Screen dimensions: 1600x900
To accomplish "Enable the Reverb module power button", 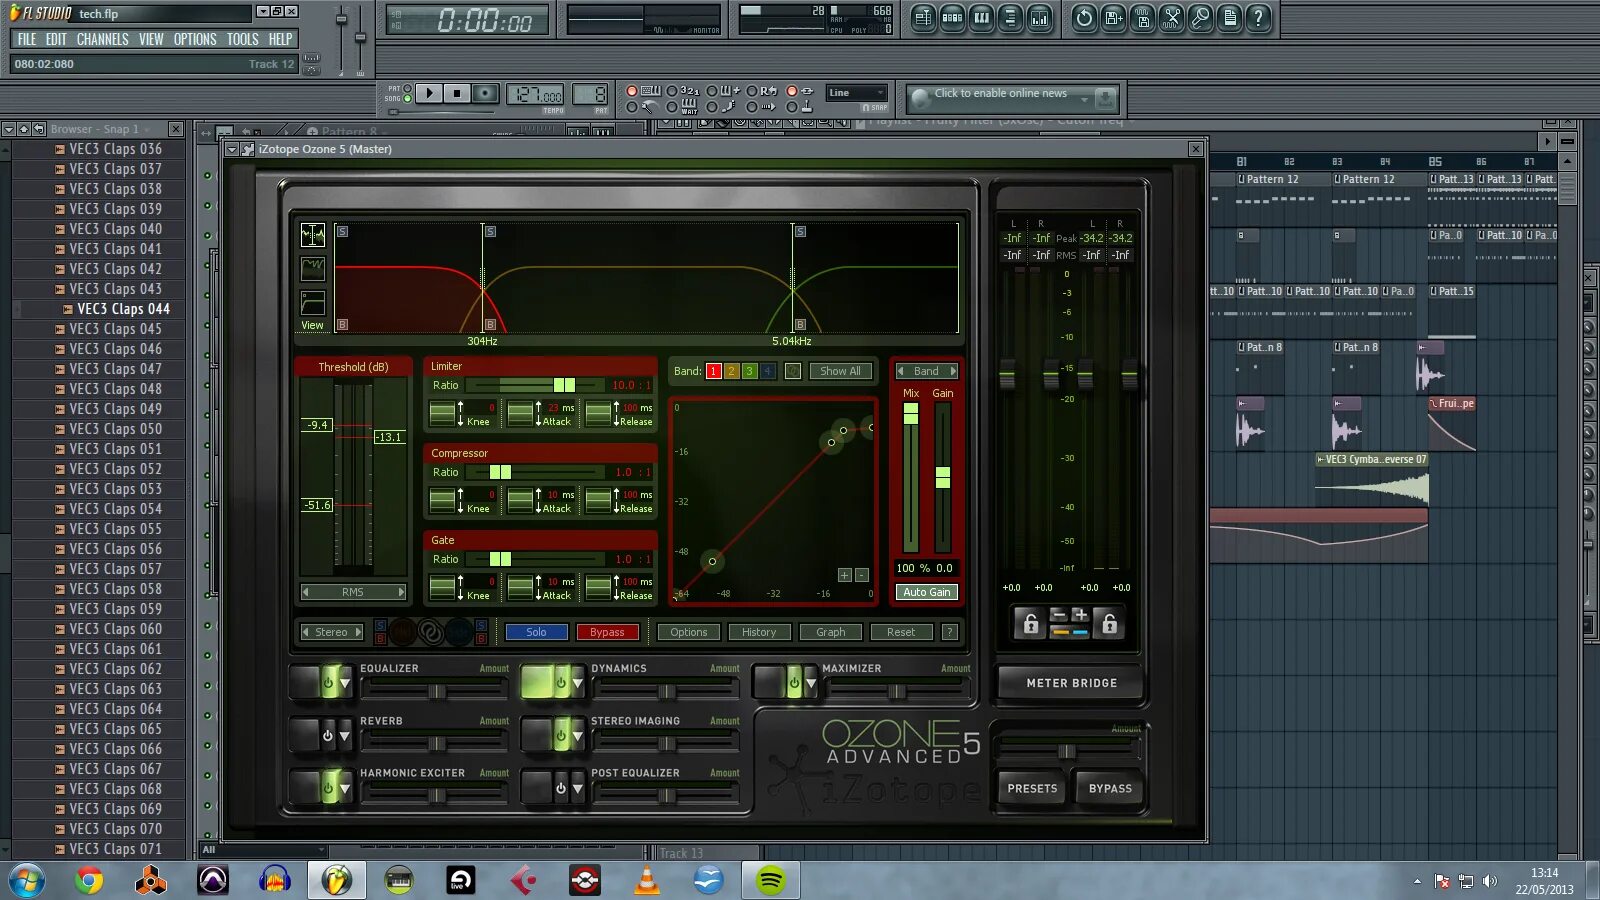I will 328,736.
